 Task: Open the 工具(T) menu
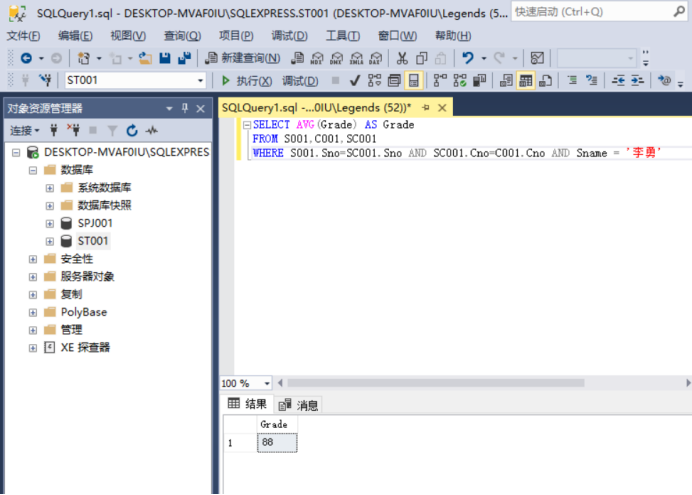pos(343,36)
